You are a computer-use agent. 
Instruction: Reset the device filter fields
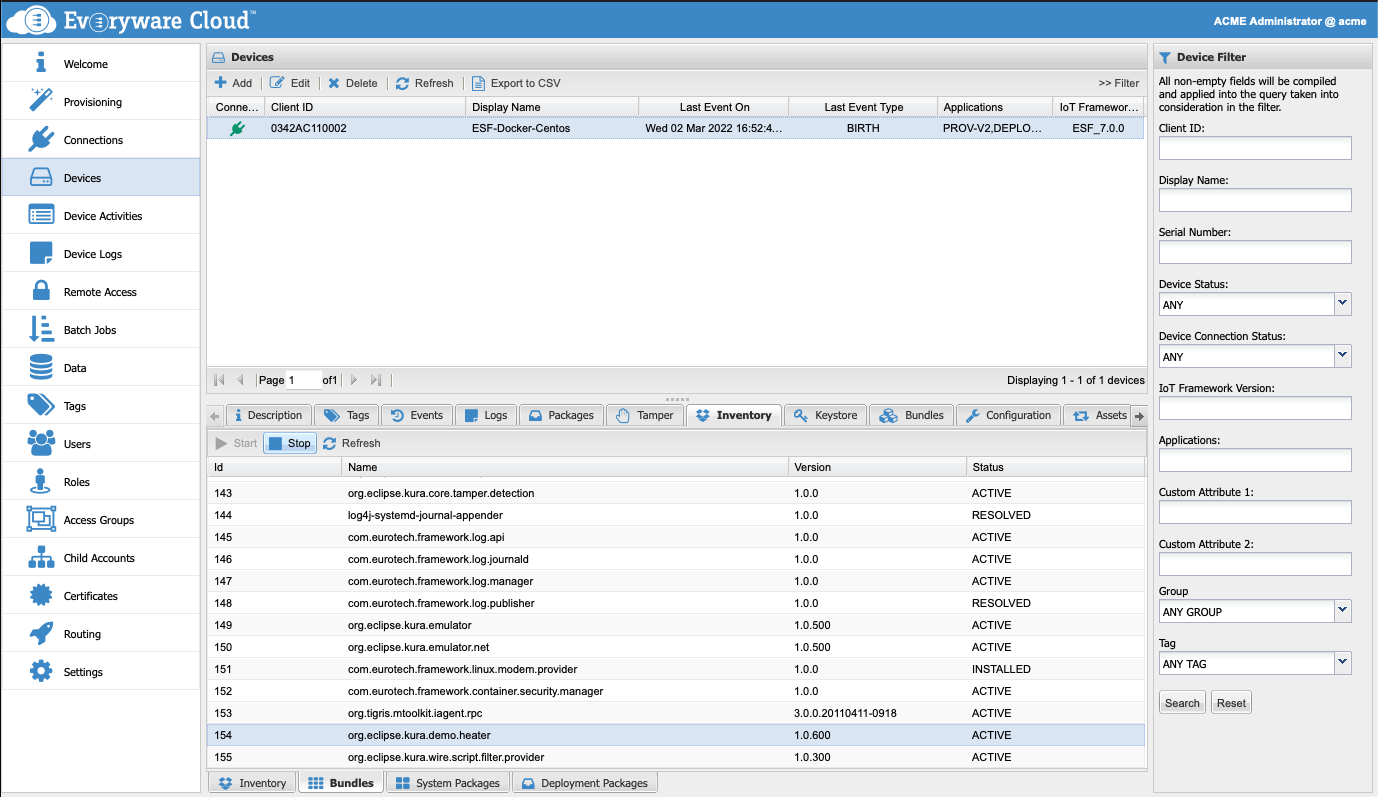(1231, 703)
